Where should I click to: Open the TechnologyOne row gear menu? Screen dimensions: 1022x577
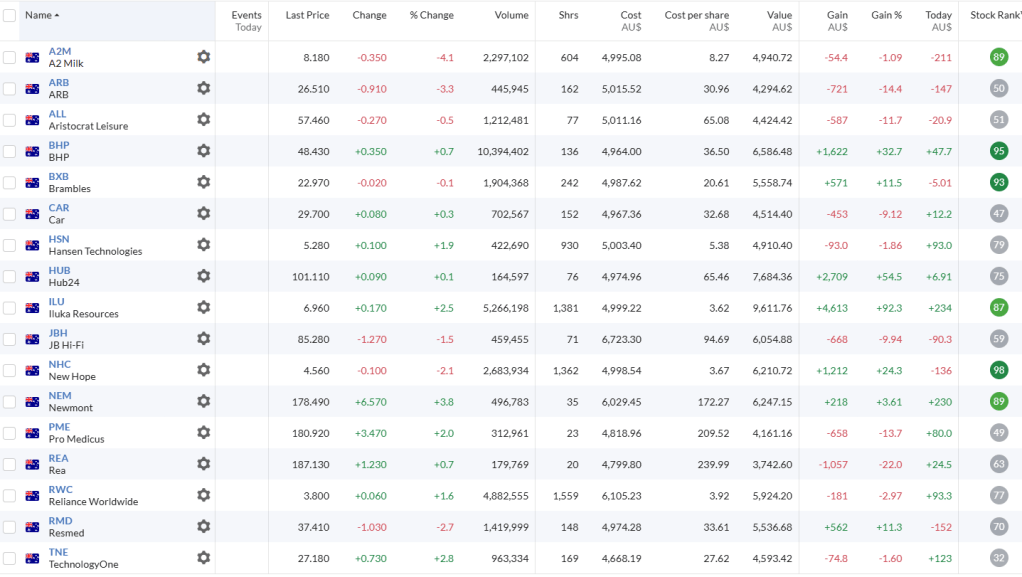point(204,557)
